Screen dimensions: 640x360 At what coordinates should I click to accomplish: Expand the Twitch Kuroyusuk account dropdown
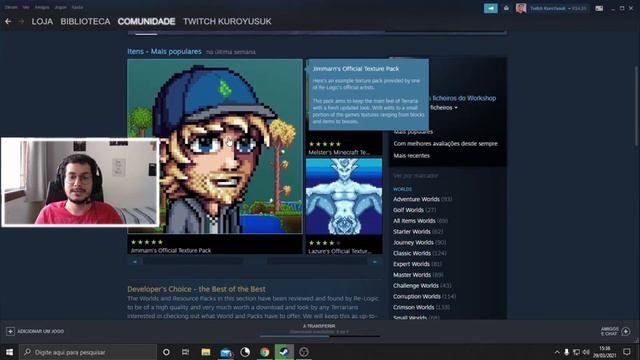click(x=558, y=8)
